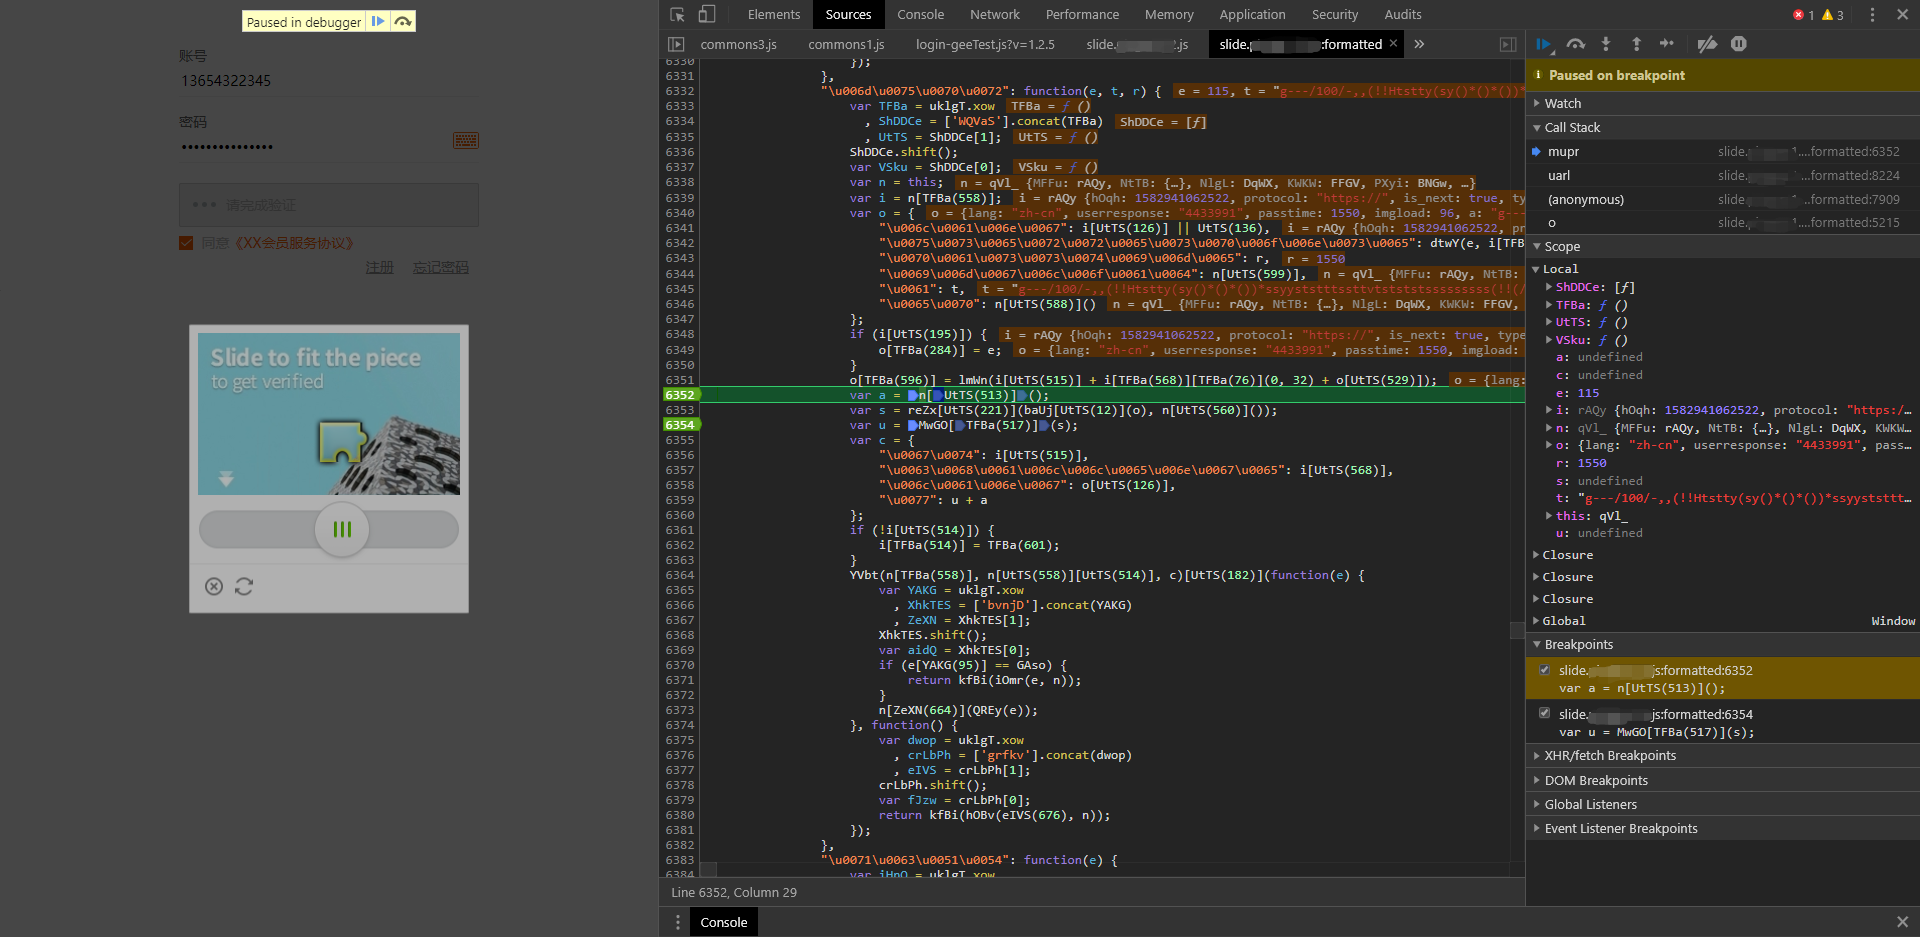Click Step over next function call
Image resolution: width=1920 pixels, height=937 pixels.
pos(1575,44)
